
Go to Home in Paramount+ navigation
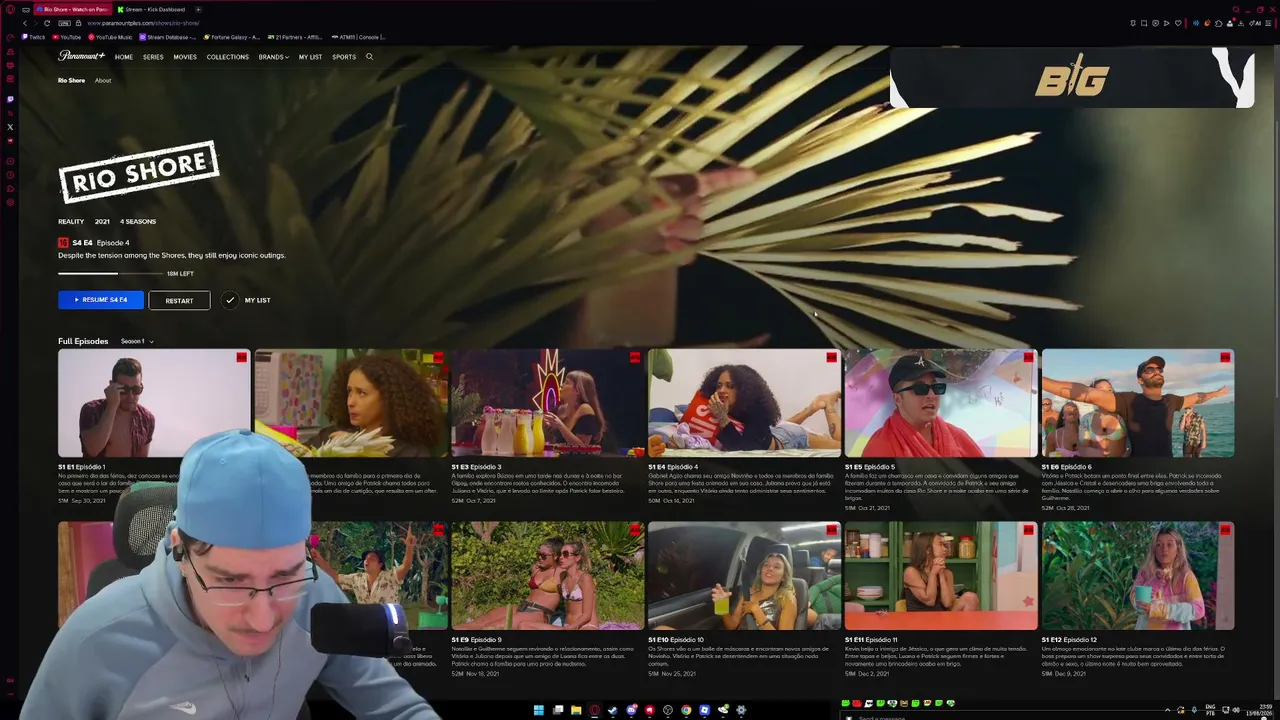123,57
